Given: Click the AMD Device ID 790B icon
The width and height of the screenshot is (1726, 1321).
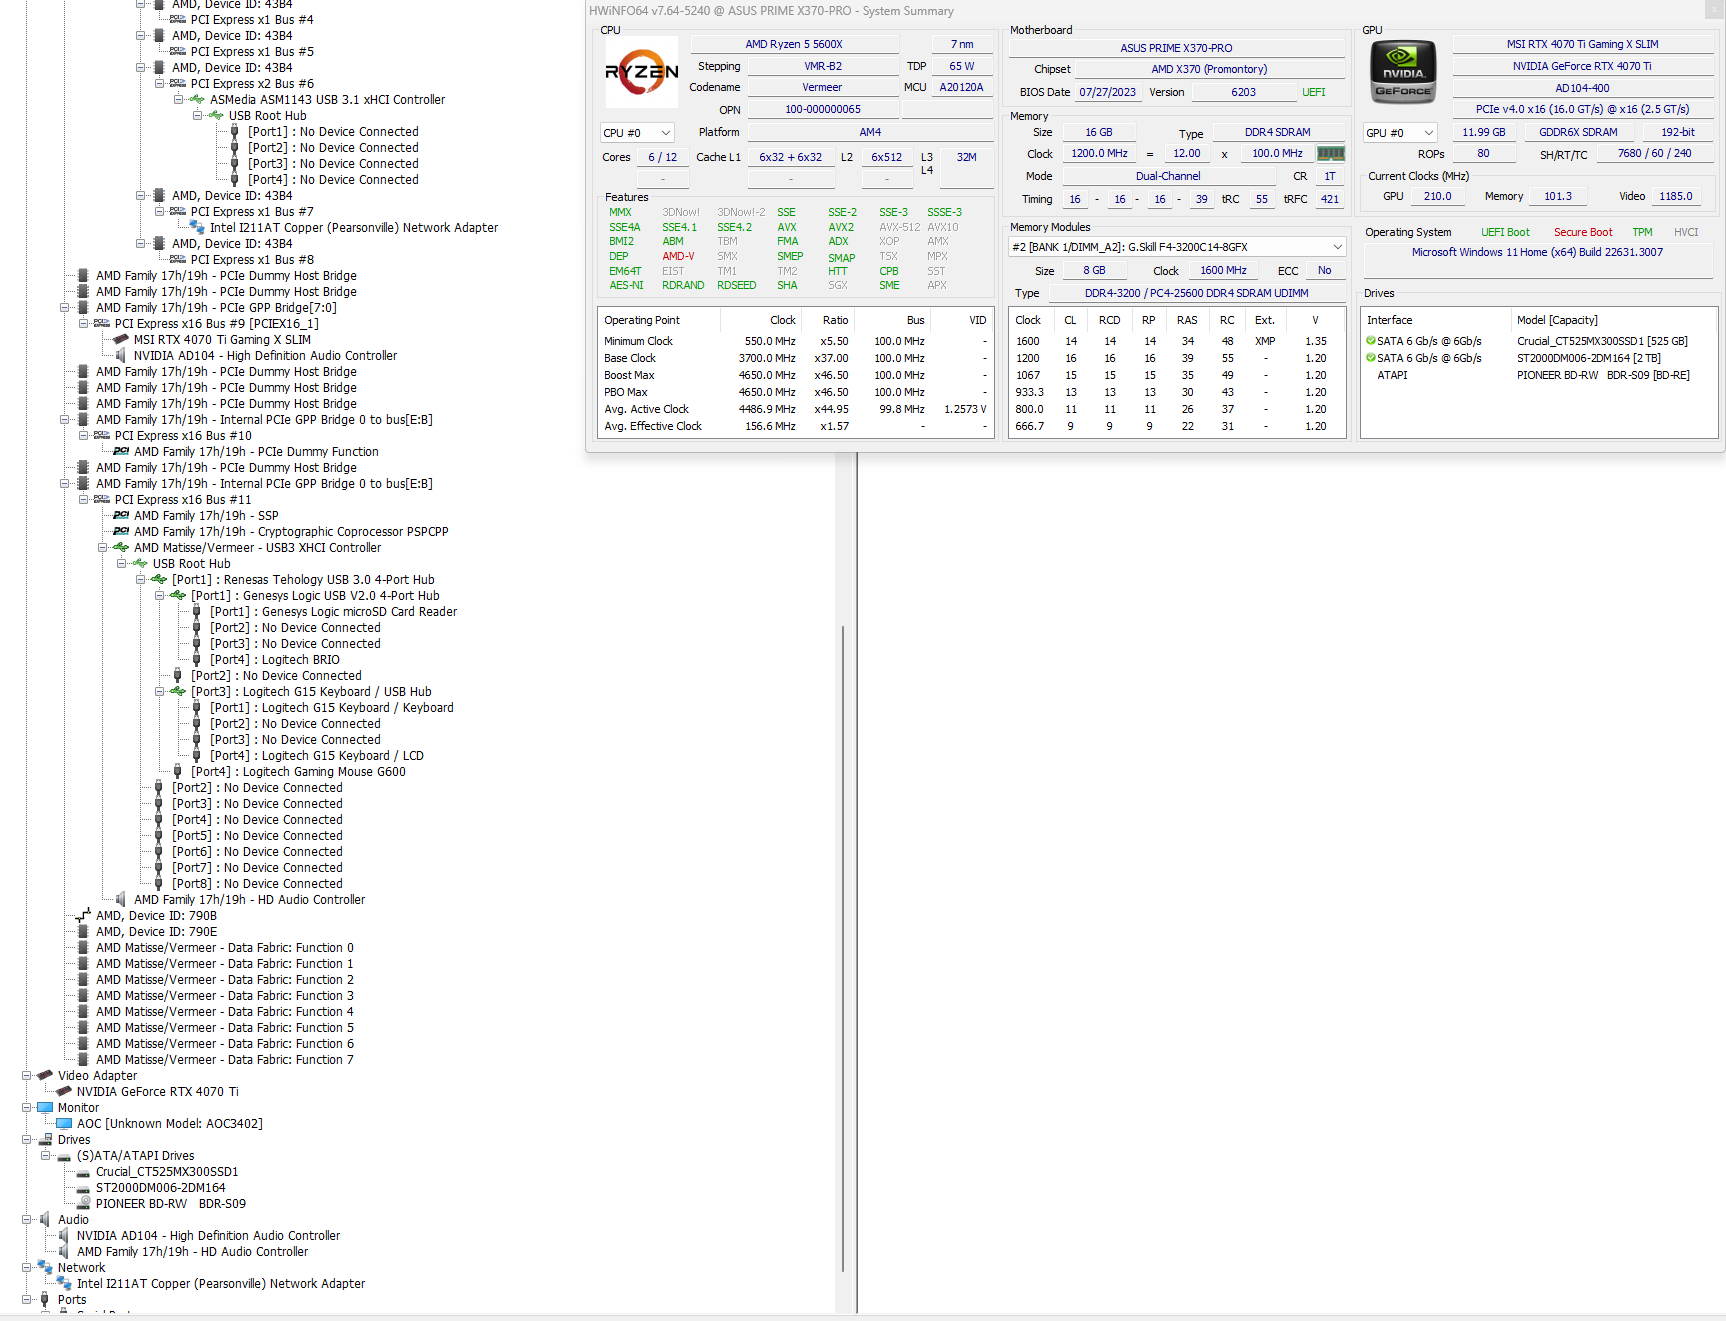Looking at the screenshot, I should (84, 916).
